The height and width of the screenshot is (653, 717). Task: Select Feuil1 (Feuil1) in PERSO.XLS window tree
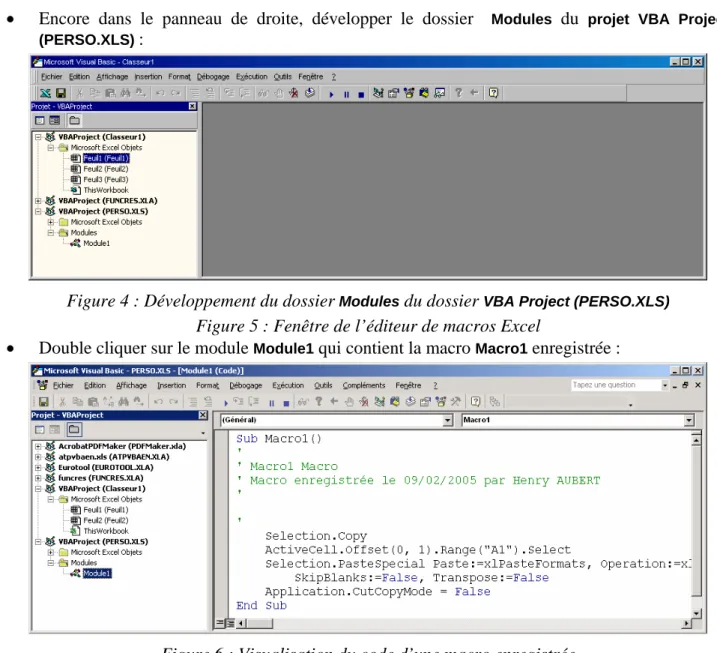106,509
